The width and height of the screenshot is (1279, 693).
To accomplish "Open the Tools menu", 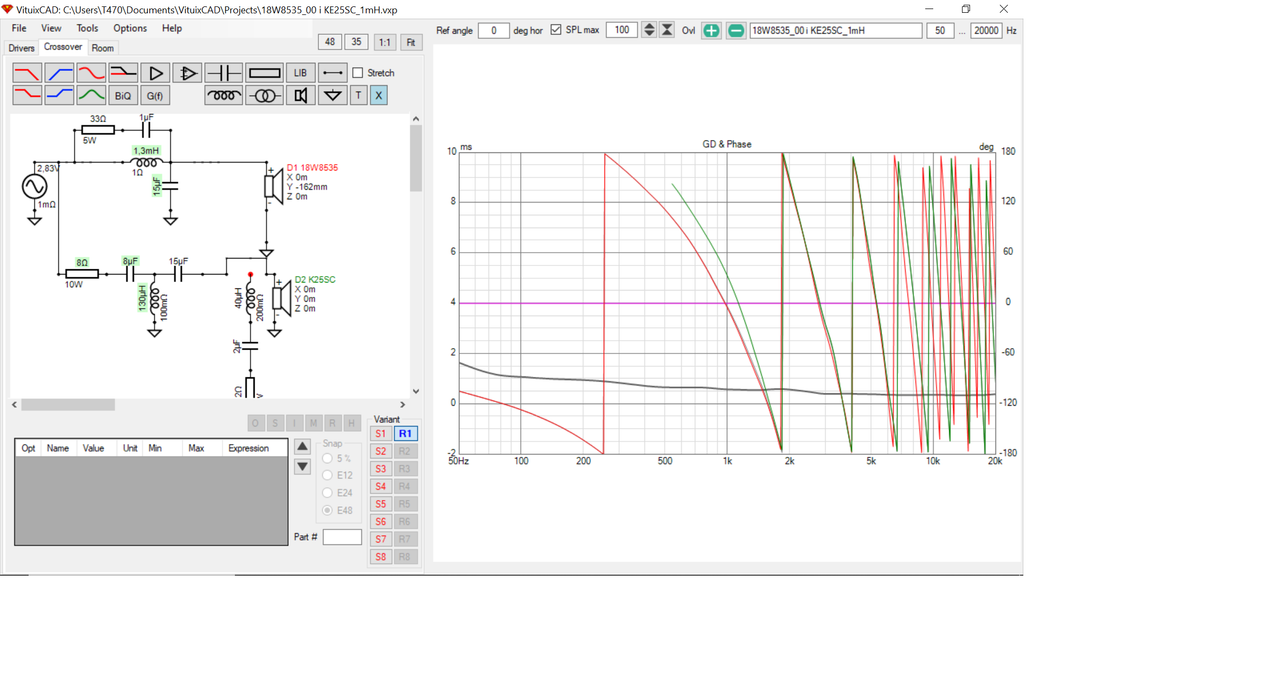I will tap(87, 28).
